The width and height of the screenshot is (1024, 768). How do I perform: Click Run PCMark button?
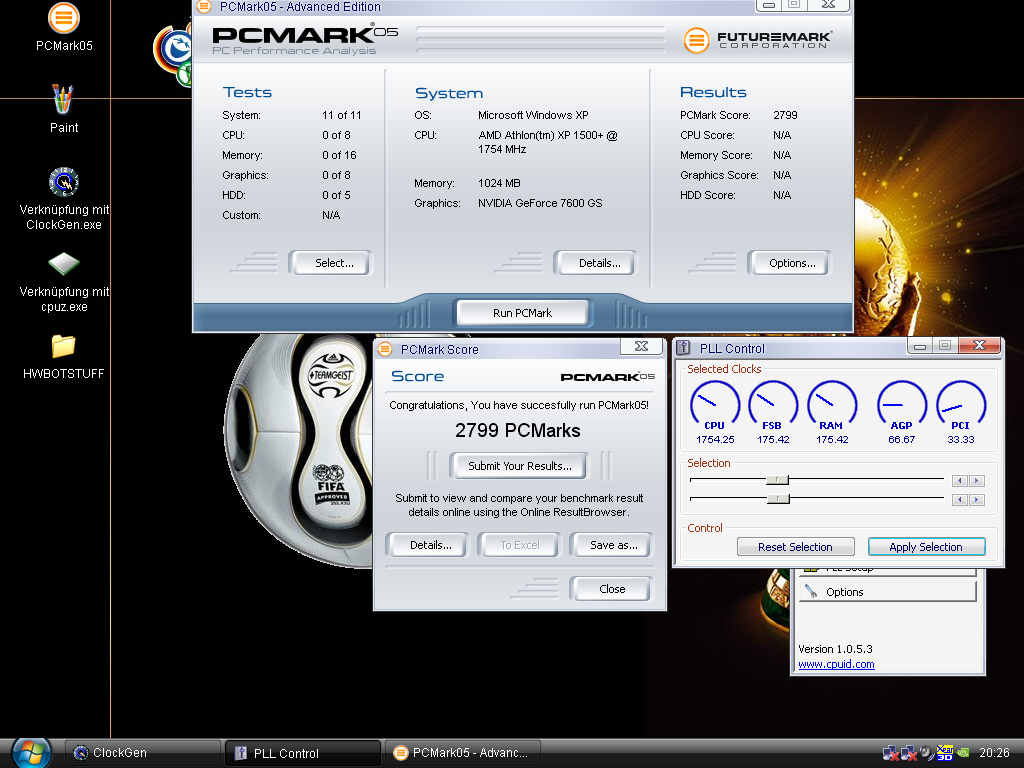522,313
